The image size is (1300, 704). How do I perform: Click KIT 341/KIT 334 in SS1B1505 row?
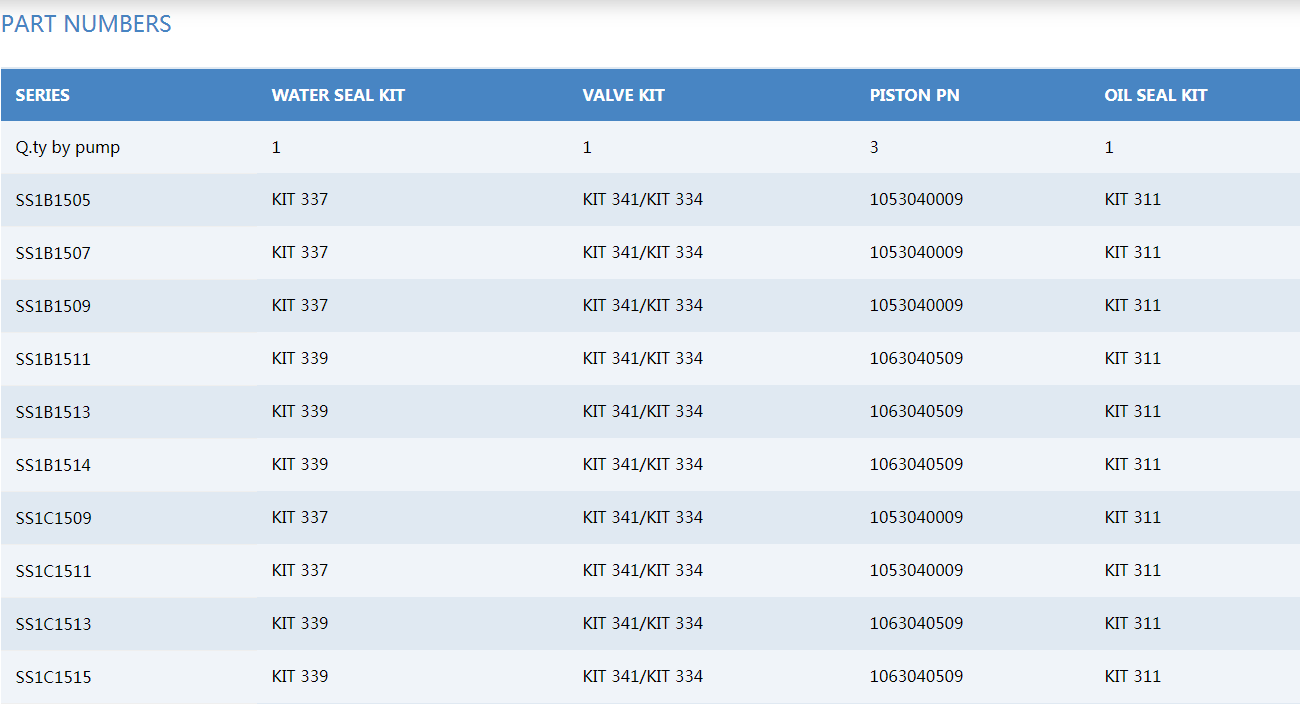[x=642, y=199]
